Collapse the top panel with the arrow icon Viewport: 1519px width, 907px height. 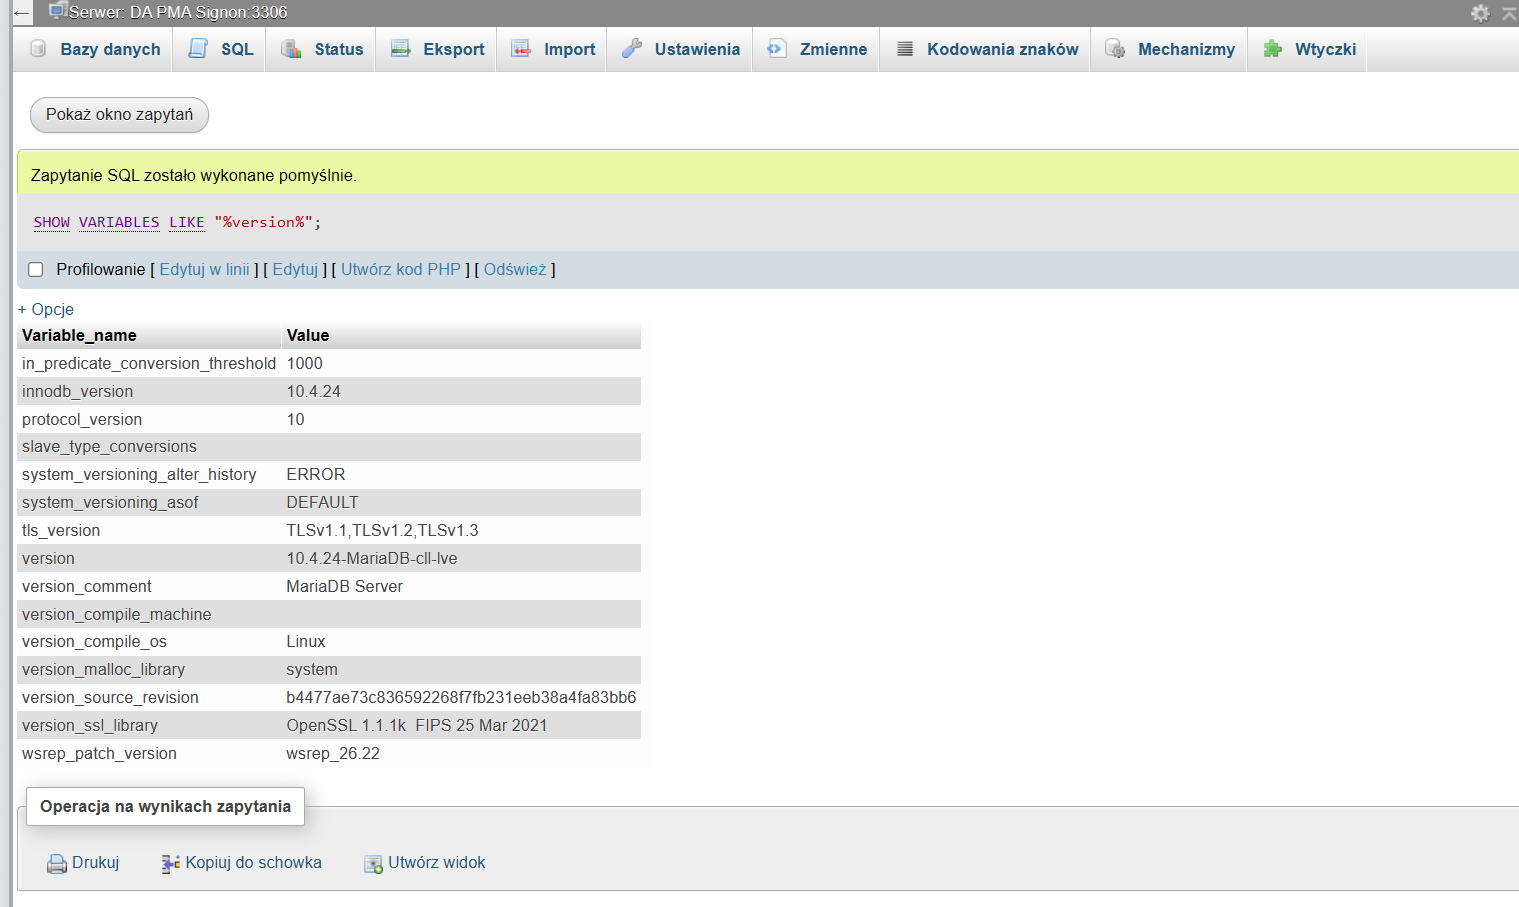pyautogui.click(x=1509, y=13)
